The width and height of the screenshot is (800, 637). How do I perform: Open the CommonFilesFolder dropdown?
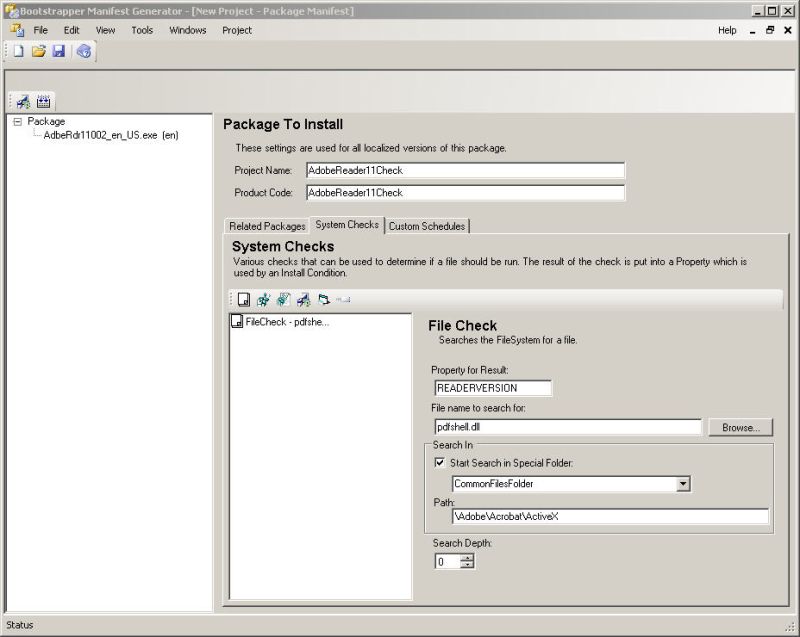pos(683,483)
